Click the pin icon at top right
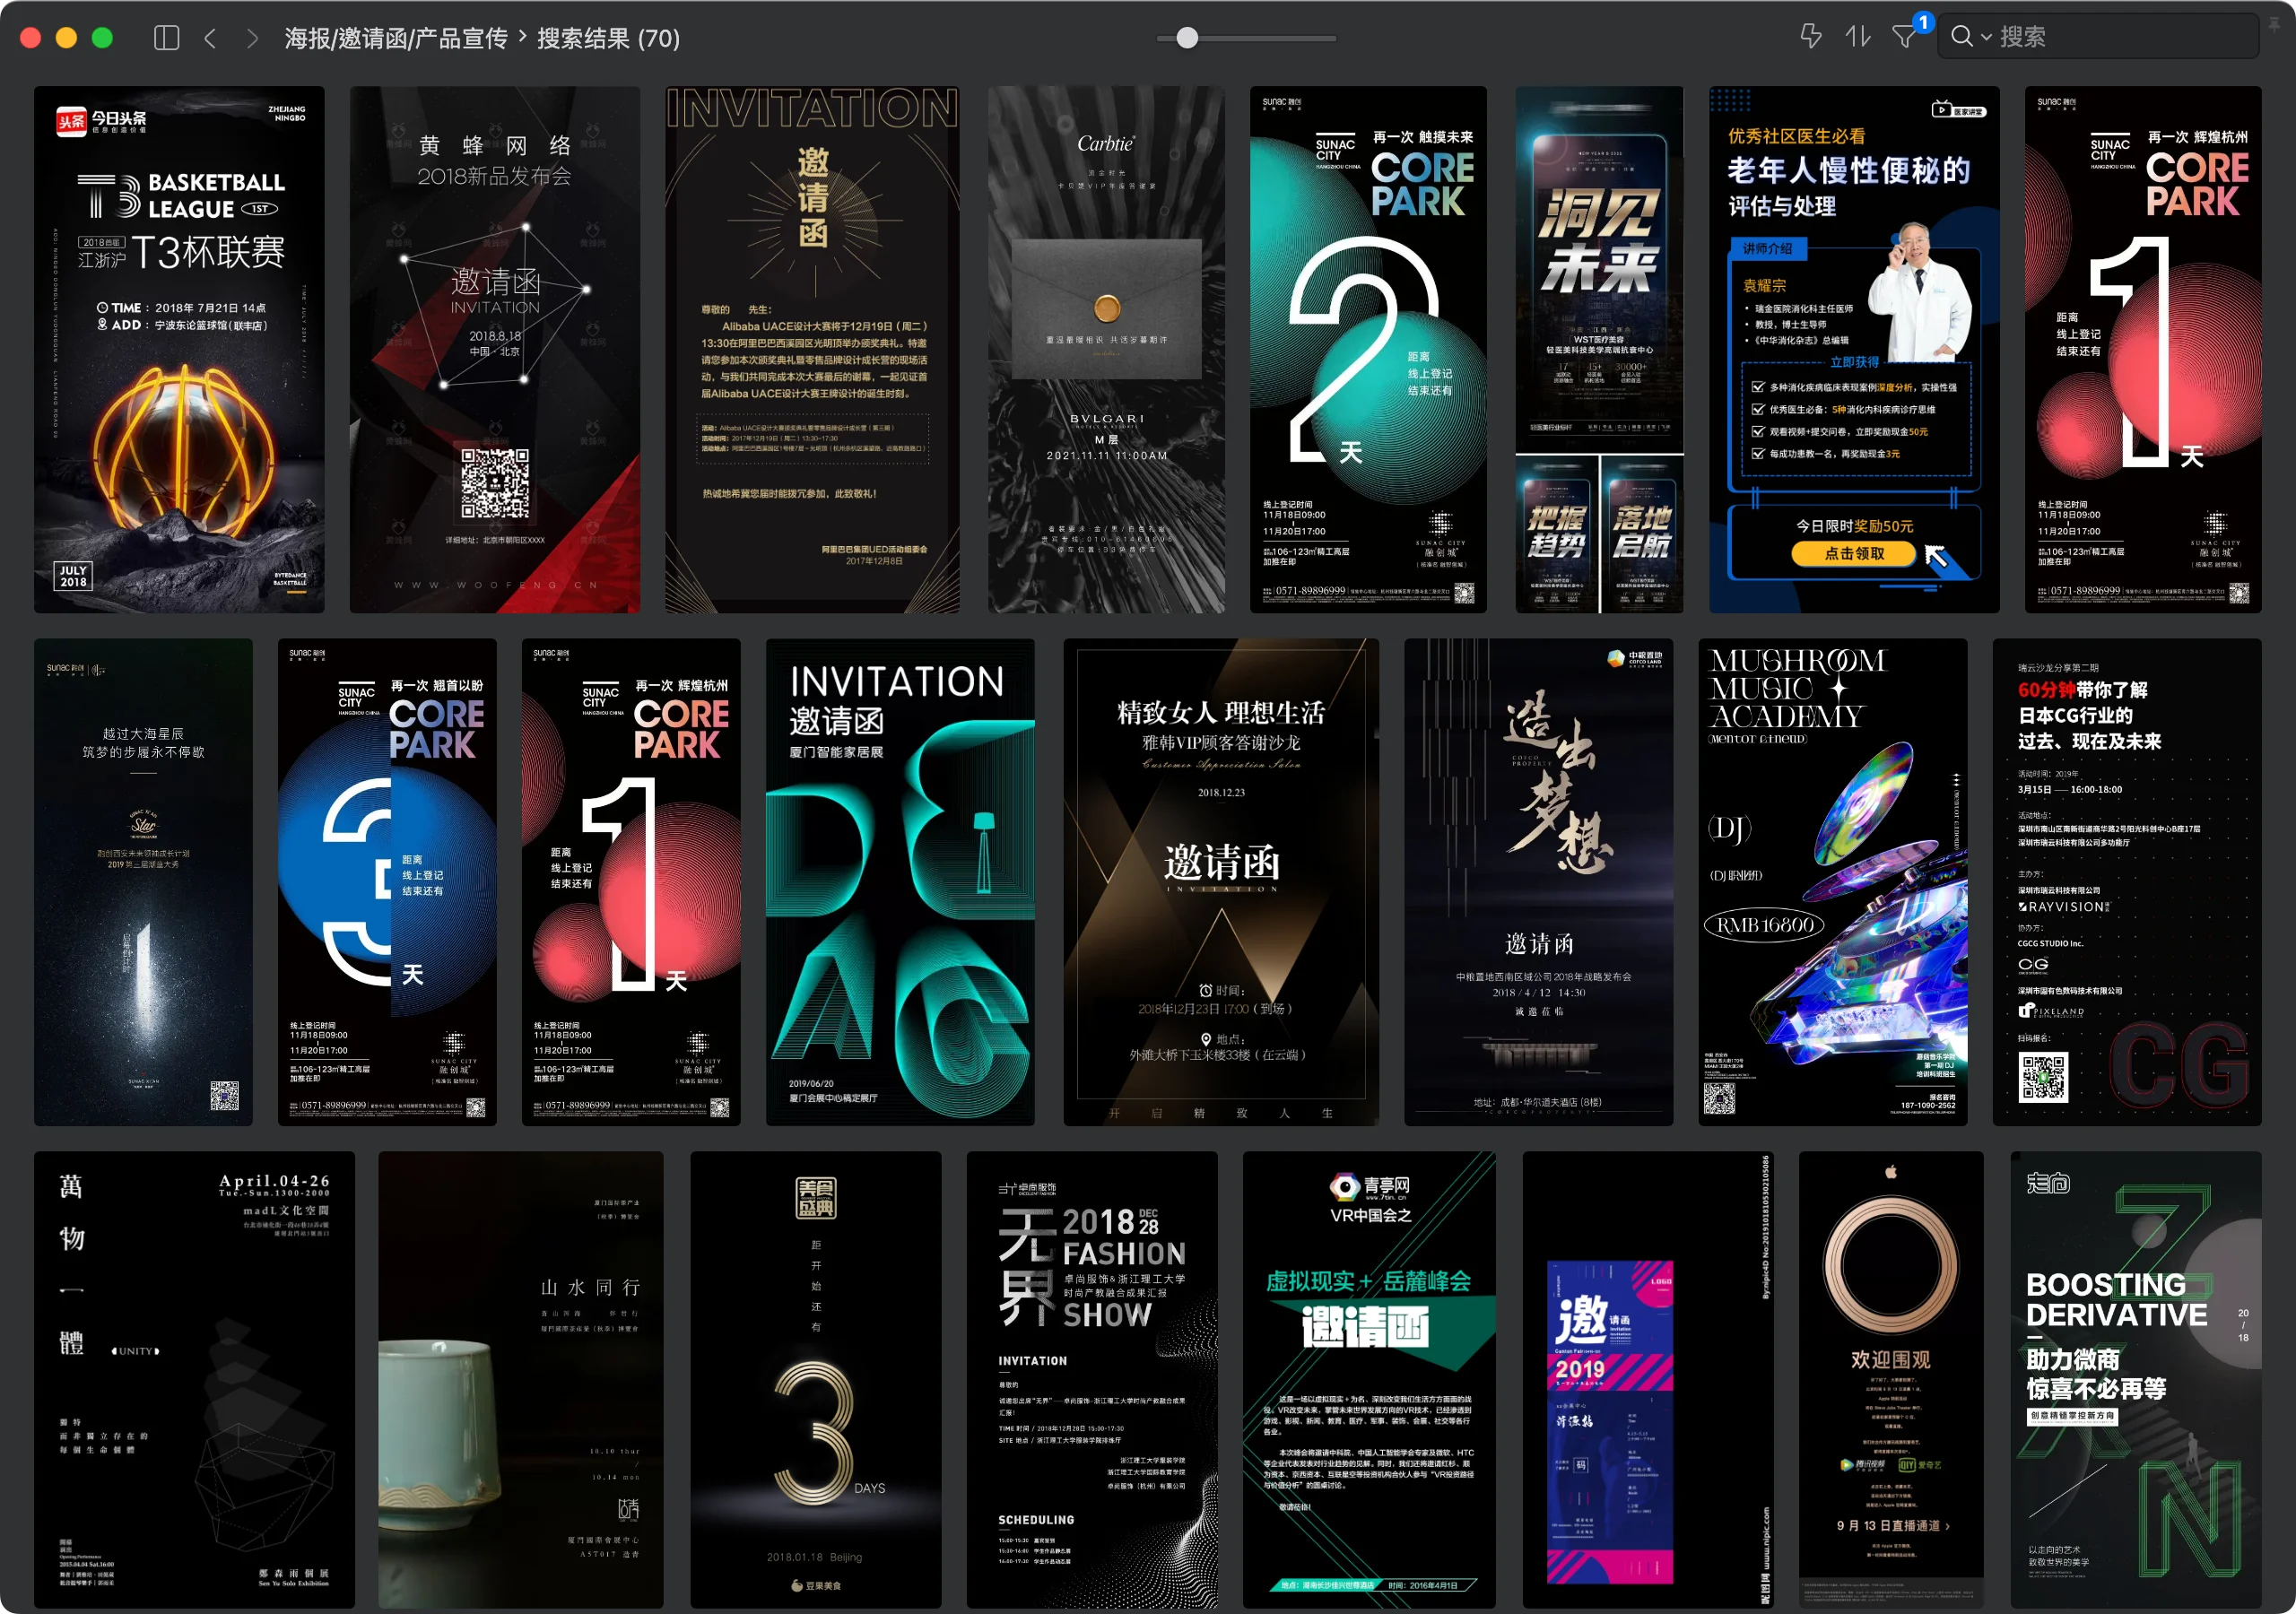 [2274, 25]
